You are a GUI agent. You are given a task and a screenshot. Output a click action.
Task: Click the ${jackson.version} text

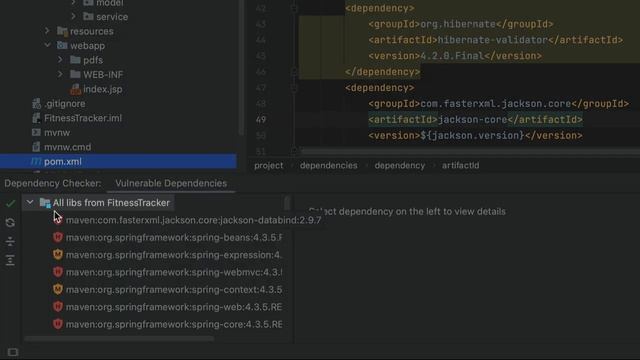[x=472, y=136]
